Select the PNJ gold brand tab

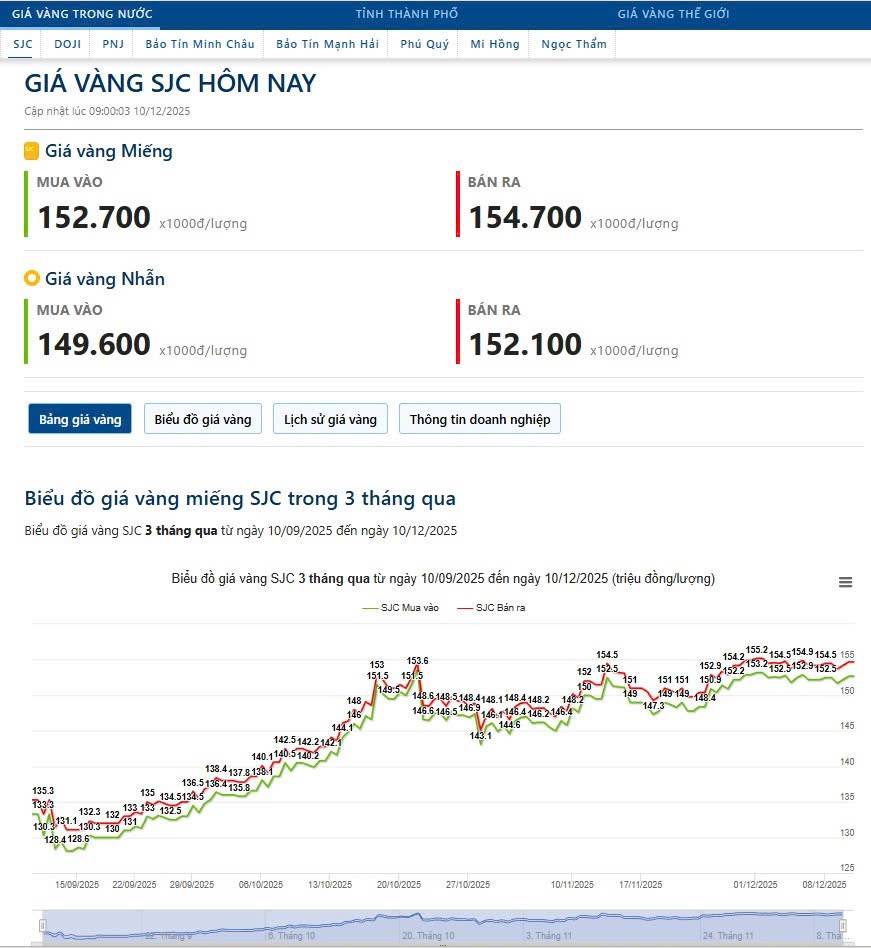pyautogui.click(x=113, y=44)
